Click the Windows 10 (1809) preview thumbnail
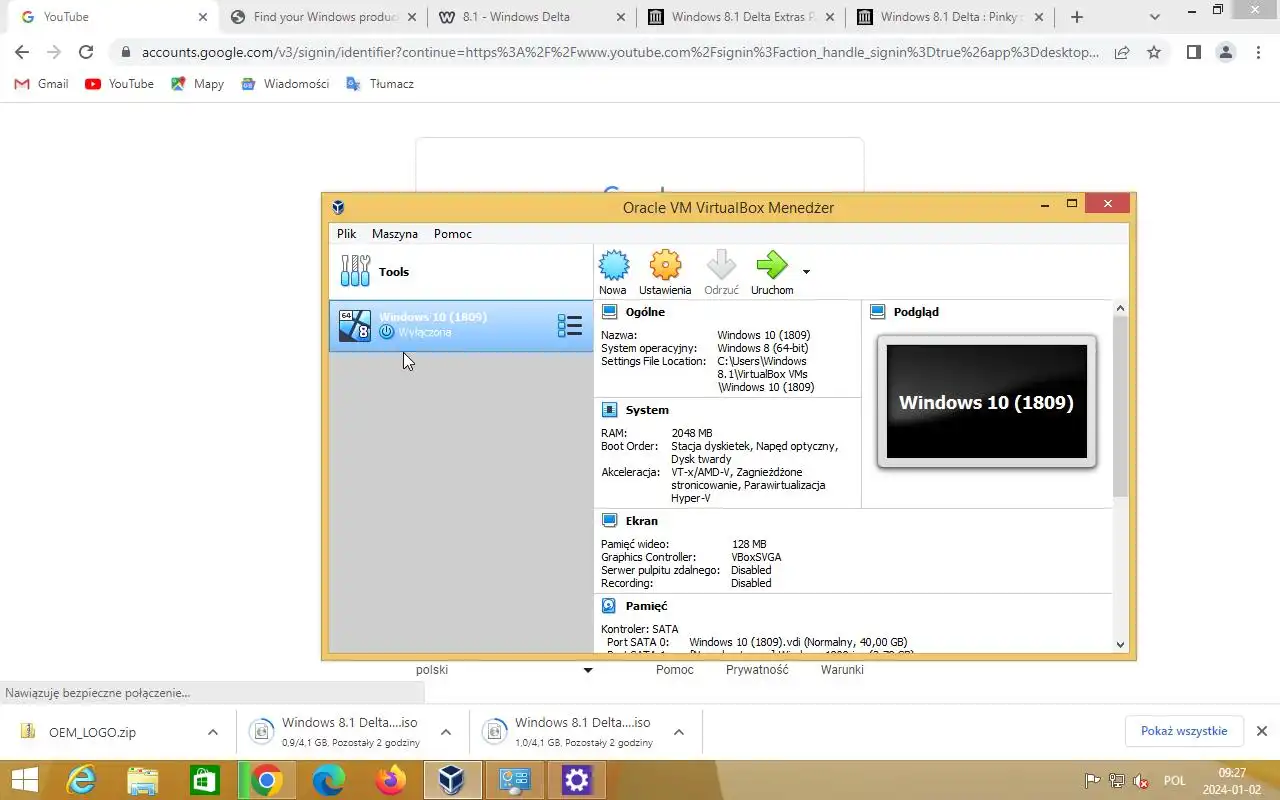Screen dimensions: 1280x800 (x=986, y=402)
